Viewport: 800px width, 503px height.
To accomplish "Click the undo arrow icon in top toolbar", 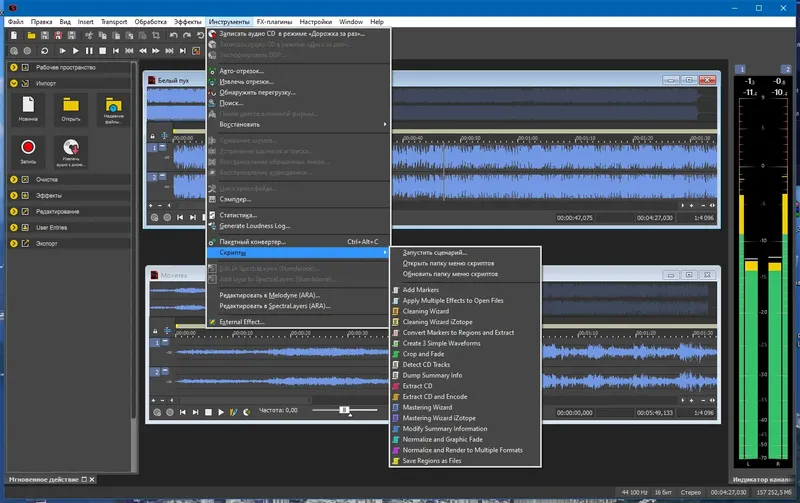I will point(174,35).
